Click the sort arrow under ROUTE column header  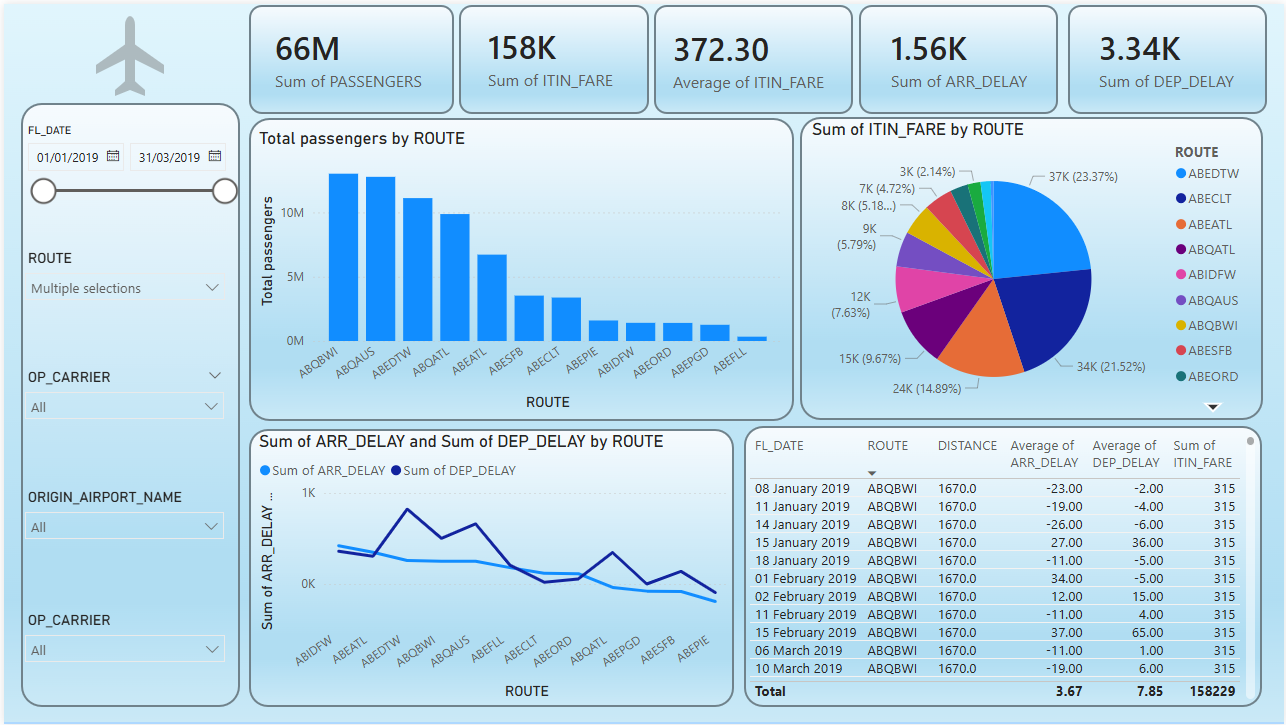tap(872, 473)
